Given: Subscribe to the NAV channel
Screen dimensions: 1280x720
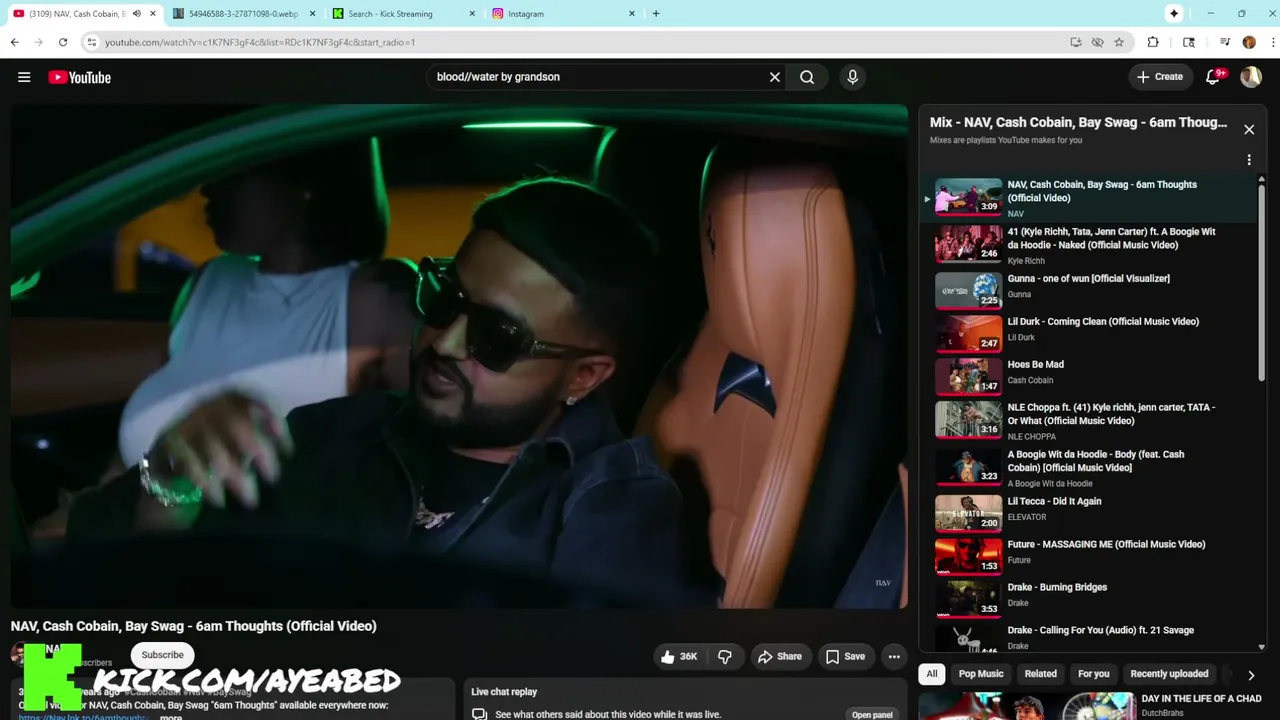Looking at the screenshot, I should coord(162,655).
